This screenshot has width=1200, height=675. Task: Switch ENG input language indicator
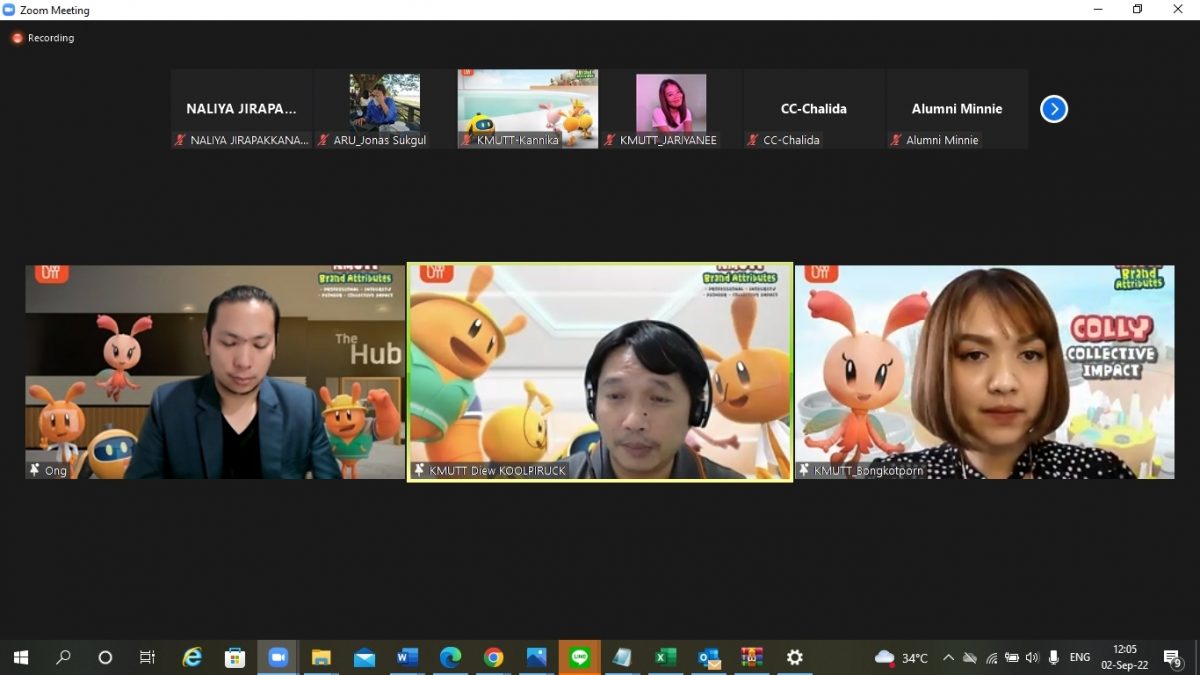coord(1080,657)
